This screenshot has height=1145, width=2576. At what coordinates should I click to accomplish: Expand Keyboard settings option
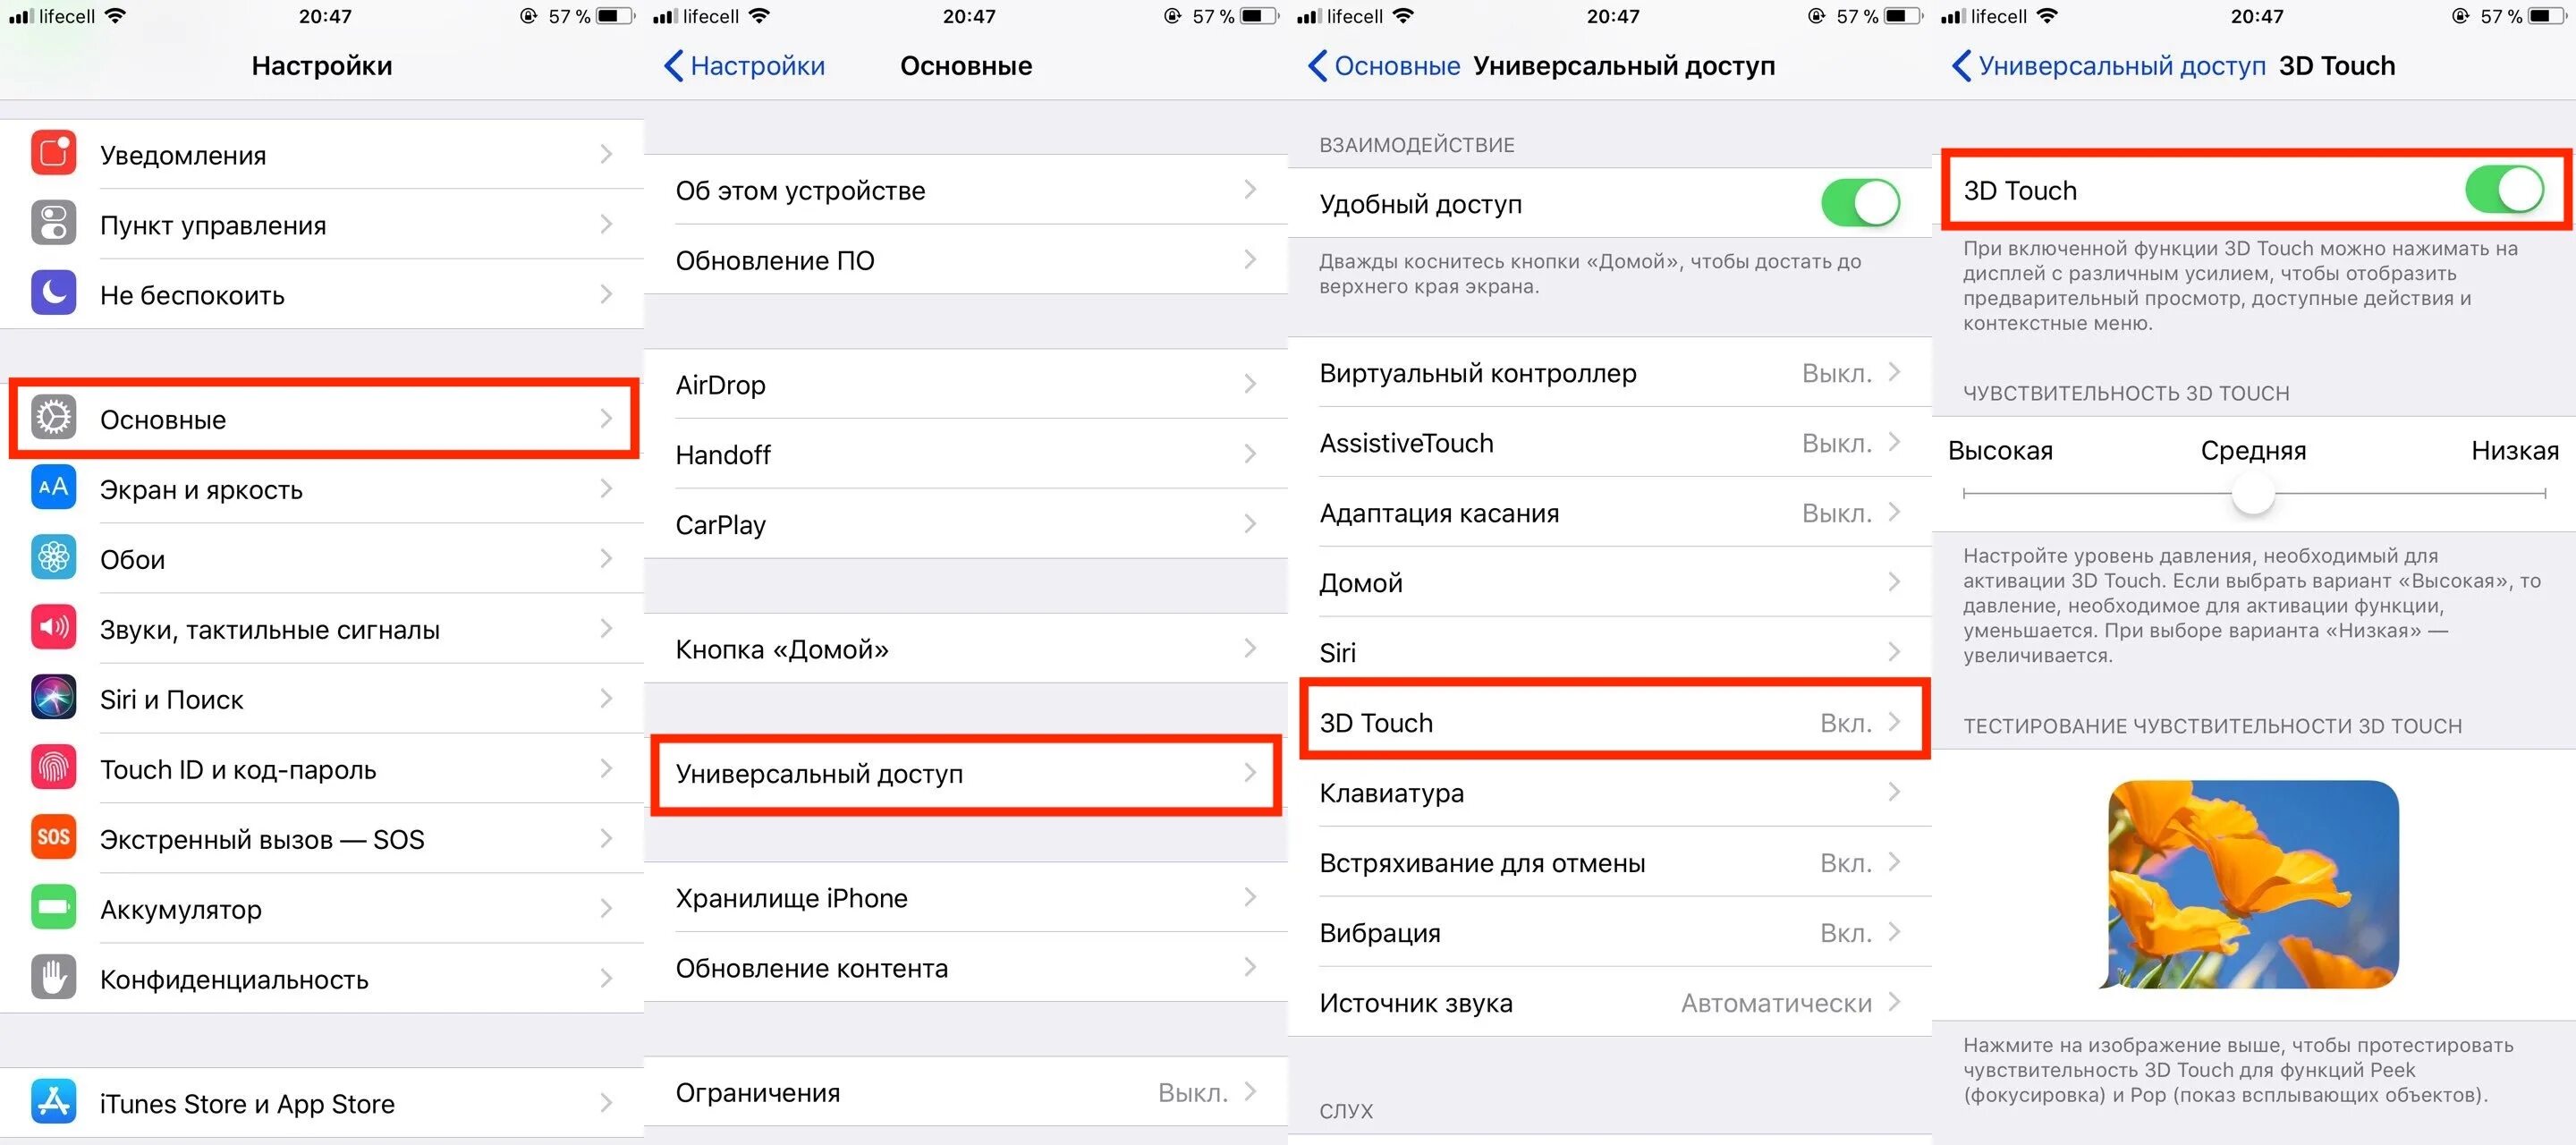(x=1612, y=795)
